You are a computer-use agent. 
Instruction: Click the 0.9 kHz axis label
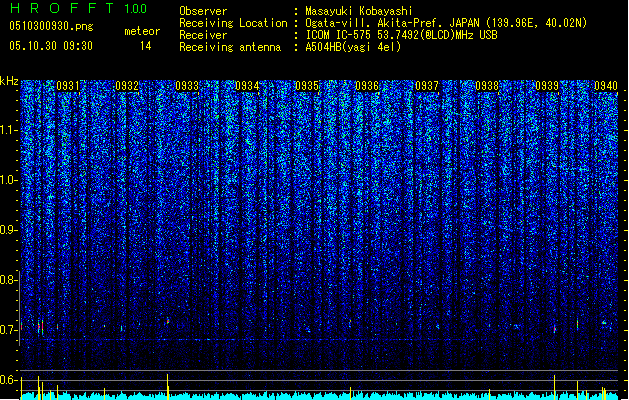click(x=8, y=230)
